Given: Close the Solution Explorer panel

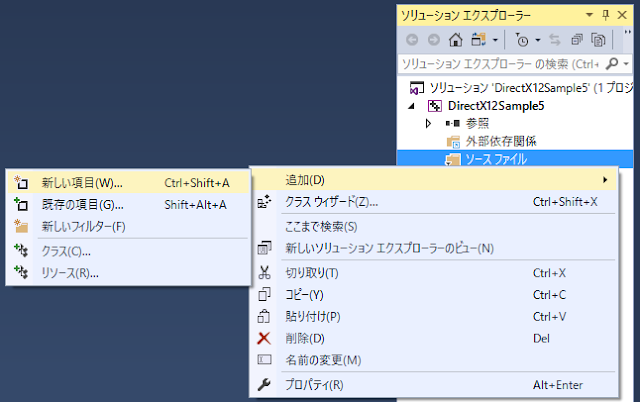Looking at the screenshot, I should (x=622, y=15).
